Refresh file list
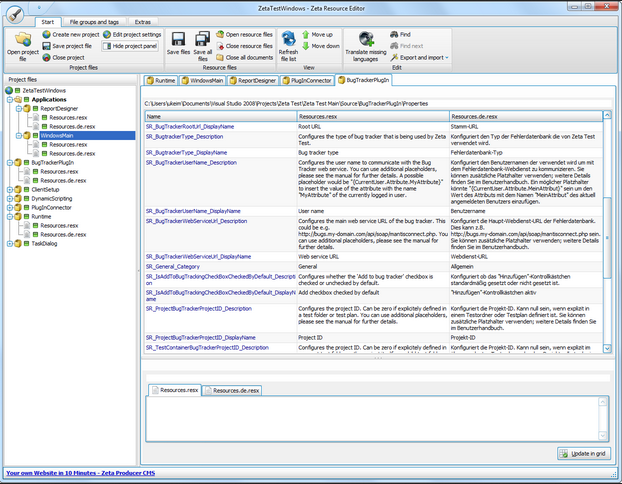Screen dimensions: 622x484 (x=288, y=46)
